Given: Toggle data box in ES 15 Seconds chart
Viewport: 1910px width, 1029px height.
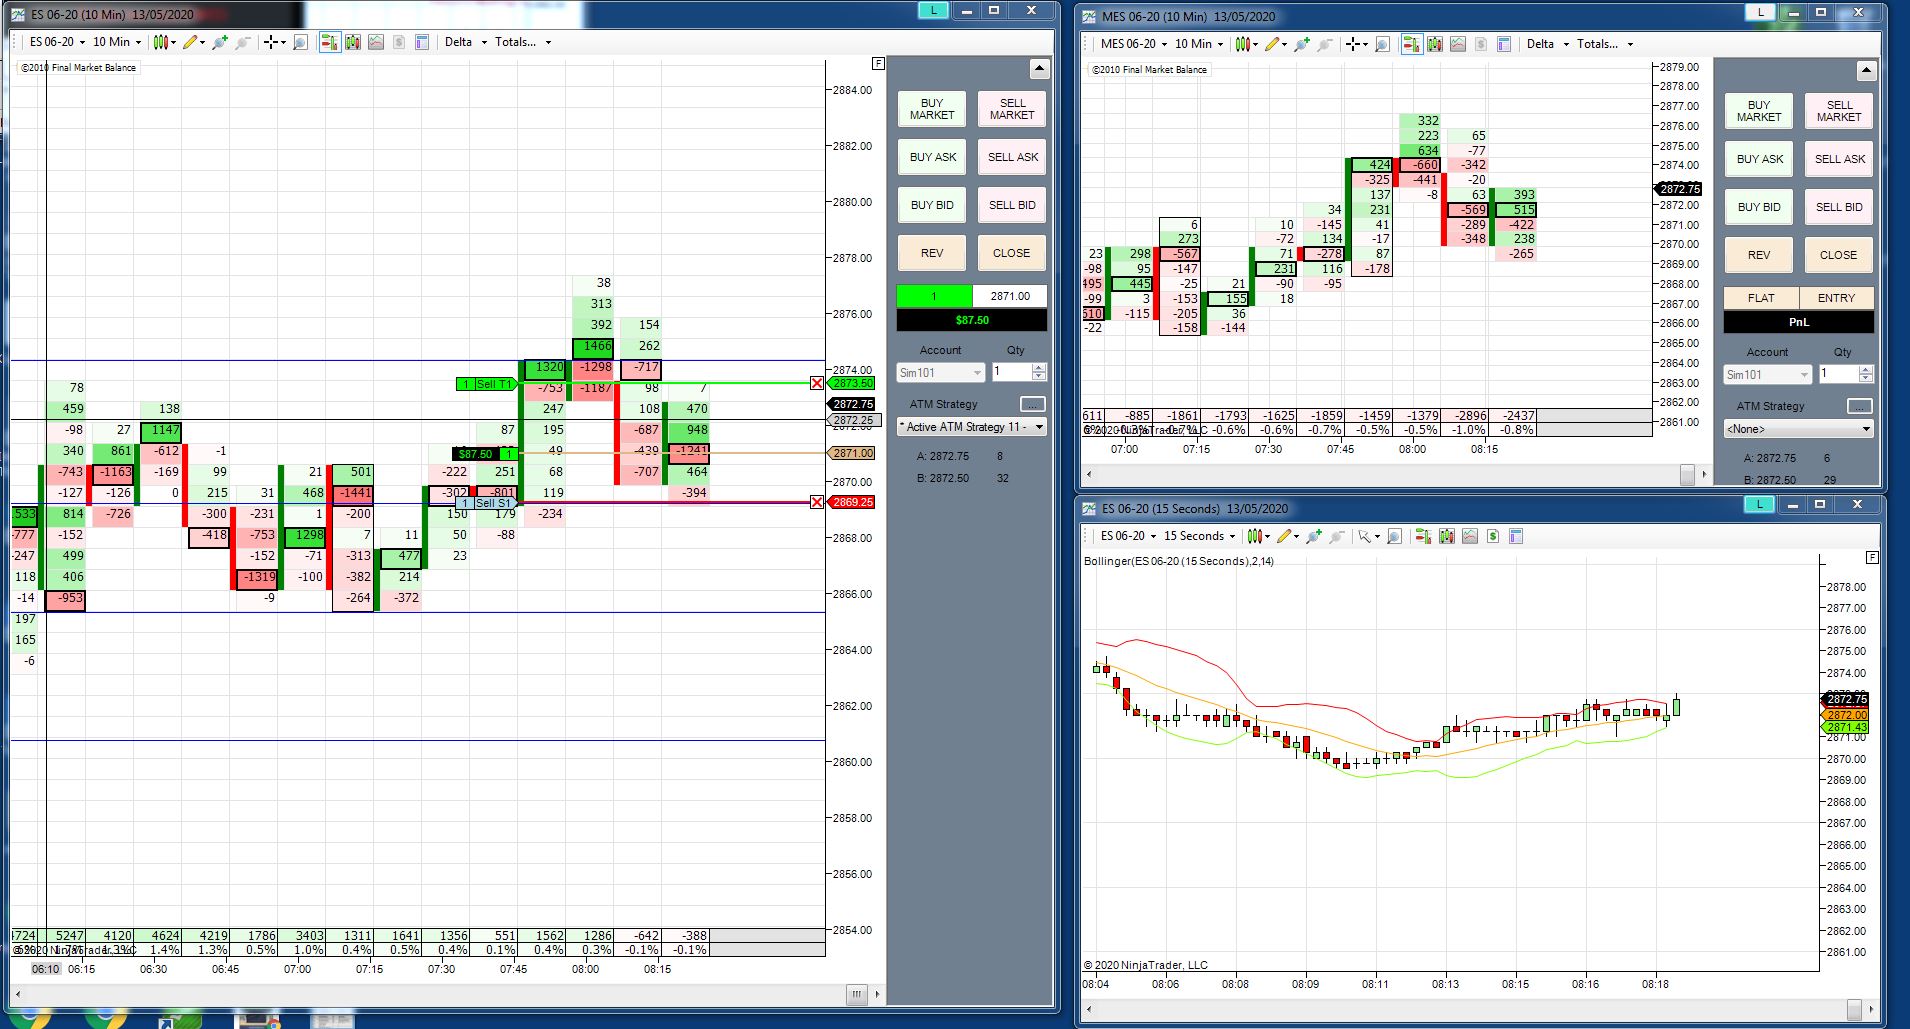Looking at the screenshot, I should point(1516,536).
